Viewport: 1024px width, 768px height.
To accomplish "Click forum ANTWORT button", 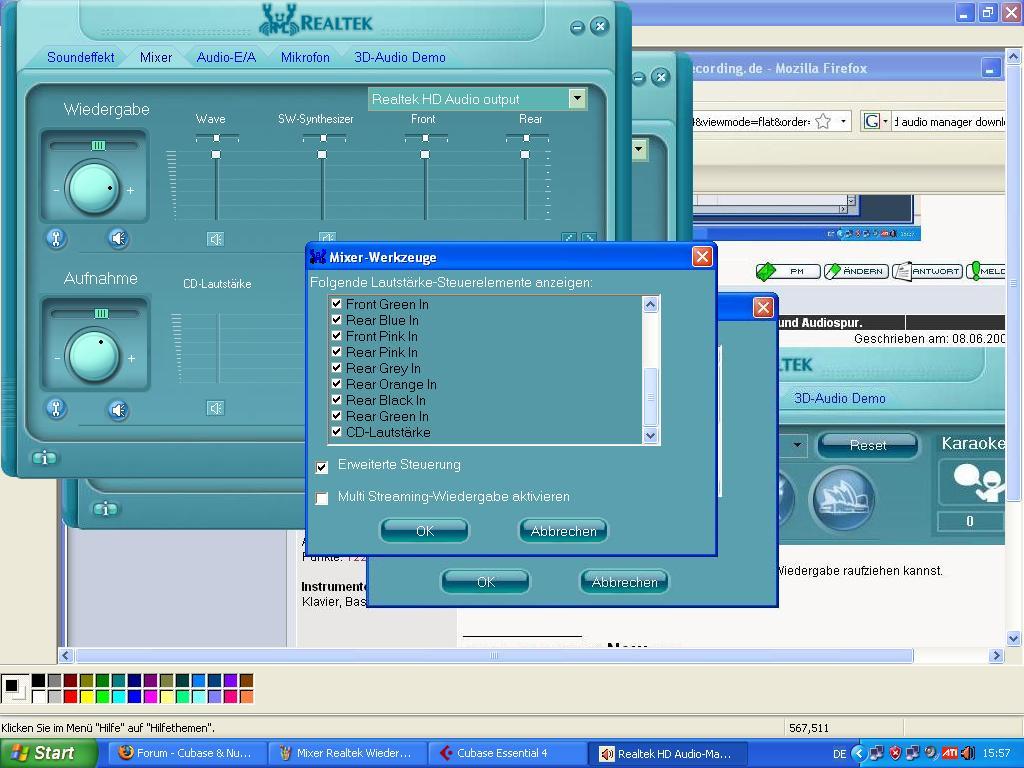I will [x=928, y=271].
